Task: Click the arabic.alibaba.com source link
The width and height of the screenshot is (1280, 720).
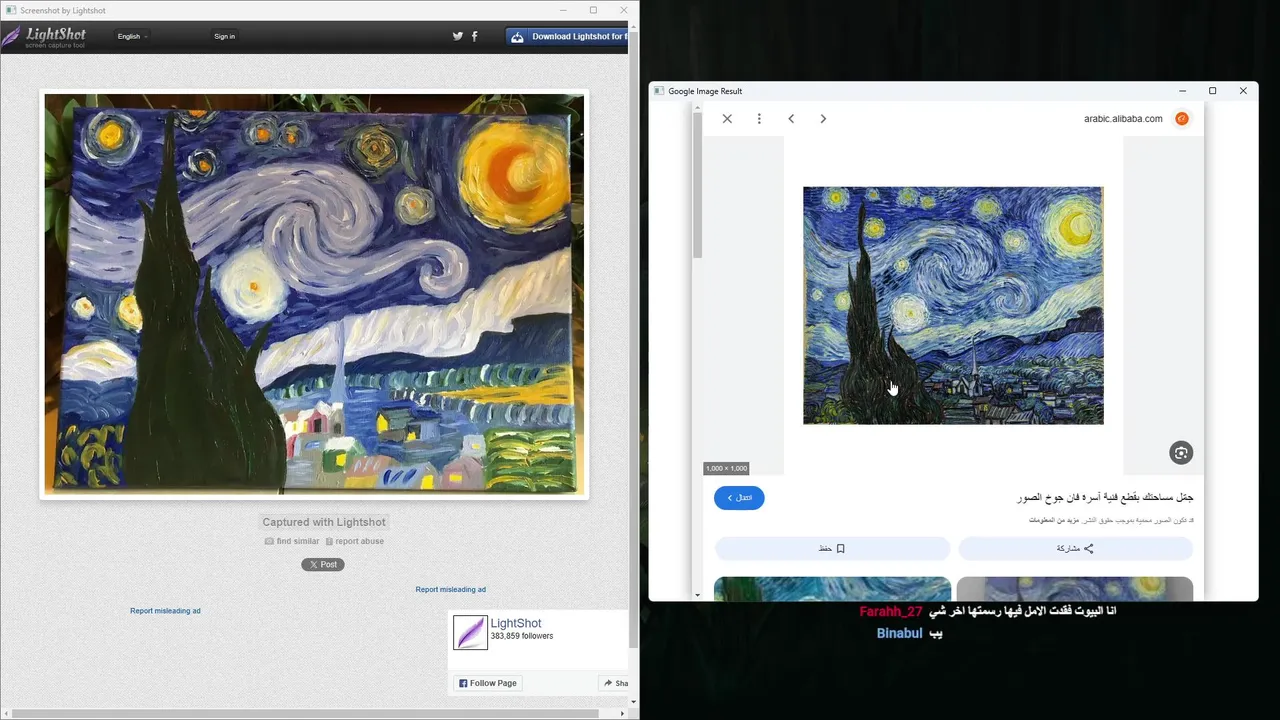Action: (1123, 119)
